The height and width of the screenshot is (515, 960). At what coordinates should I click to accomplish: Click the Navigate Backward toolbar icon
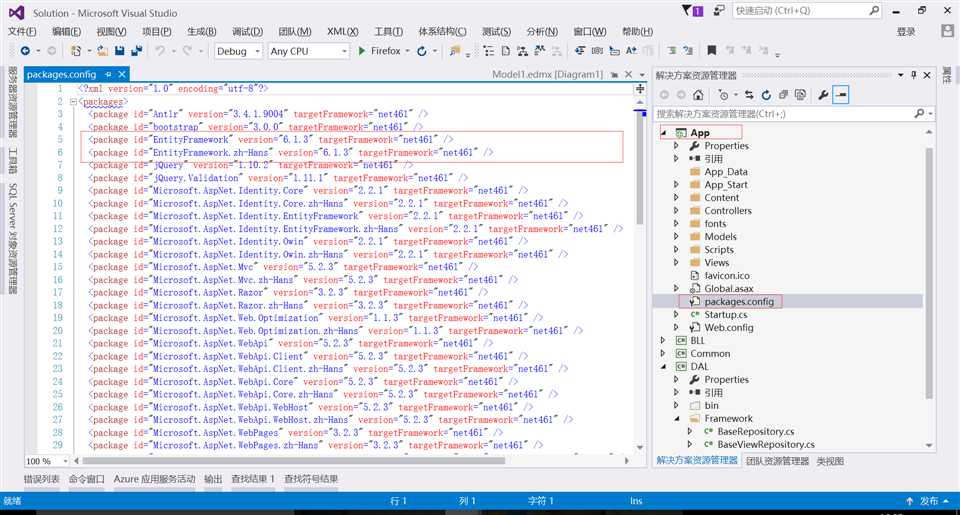(x=25, y=51)
